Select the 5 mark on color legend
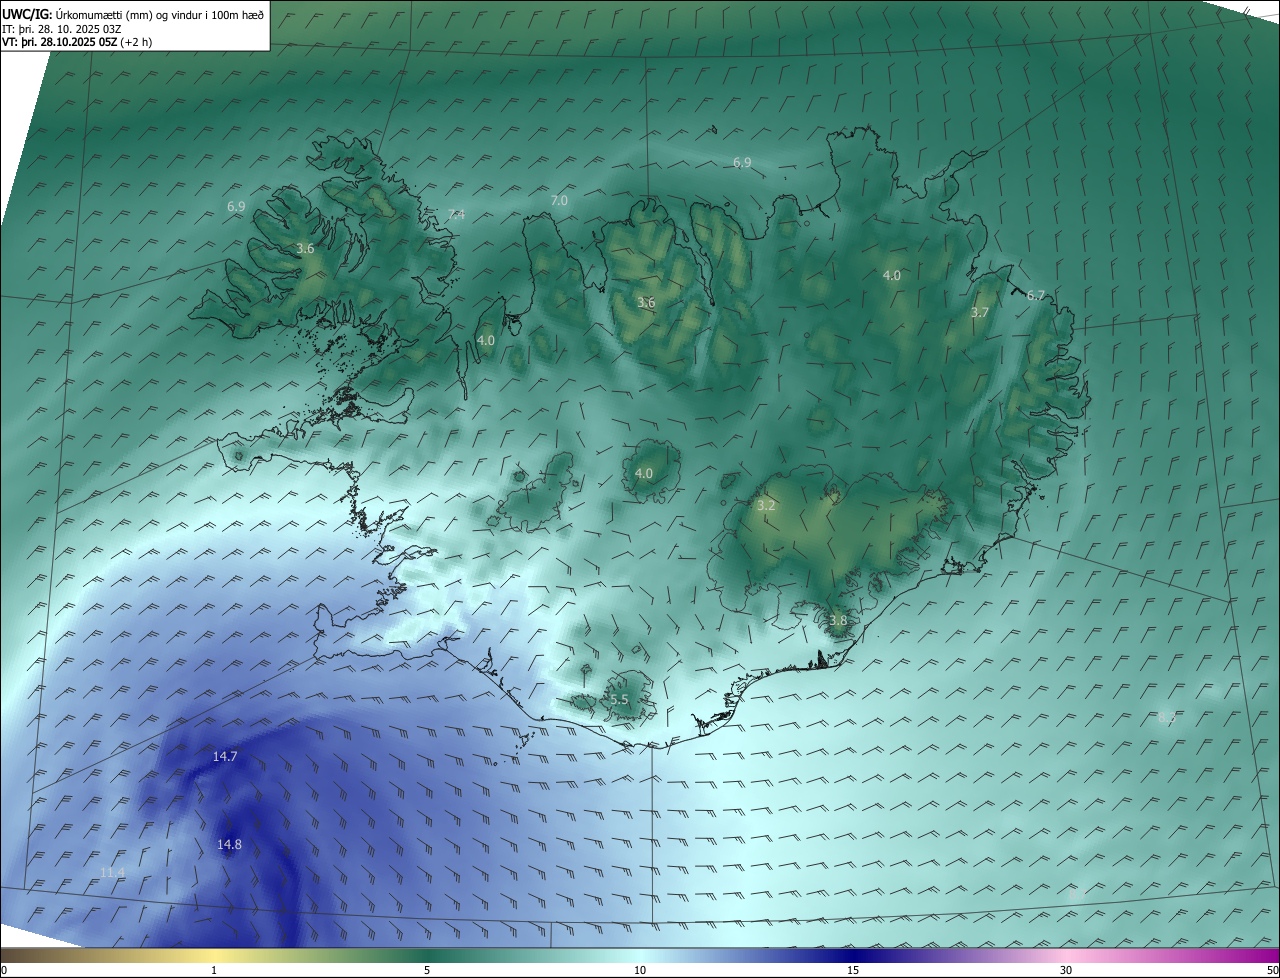The width and height of the screenshot is (1280, 978). [427, 970]
